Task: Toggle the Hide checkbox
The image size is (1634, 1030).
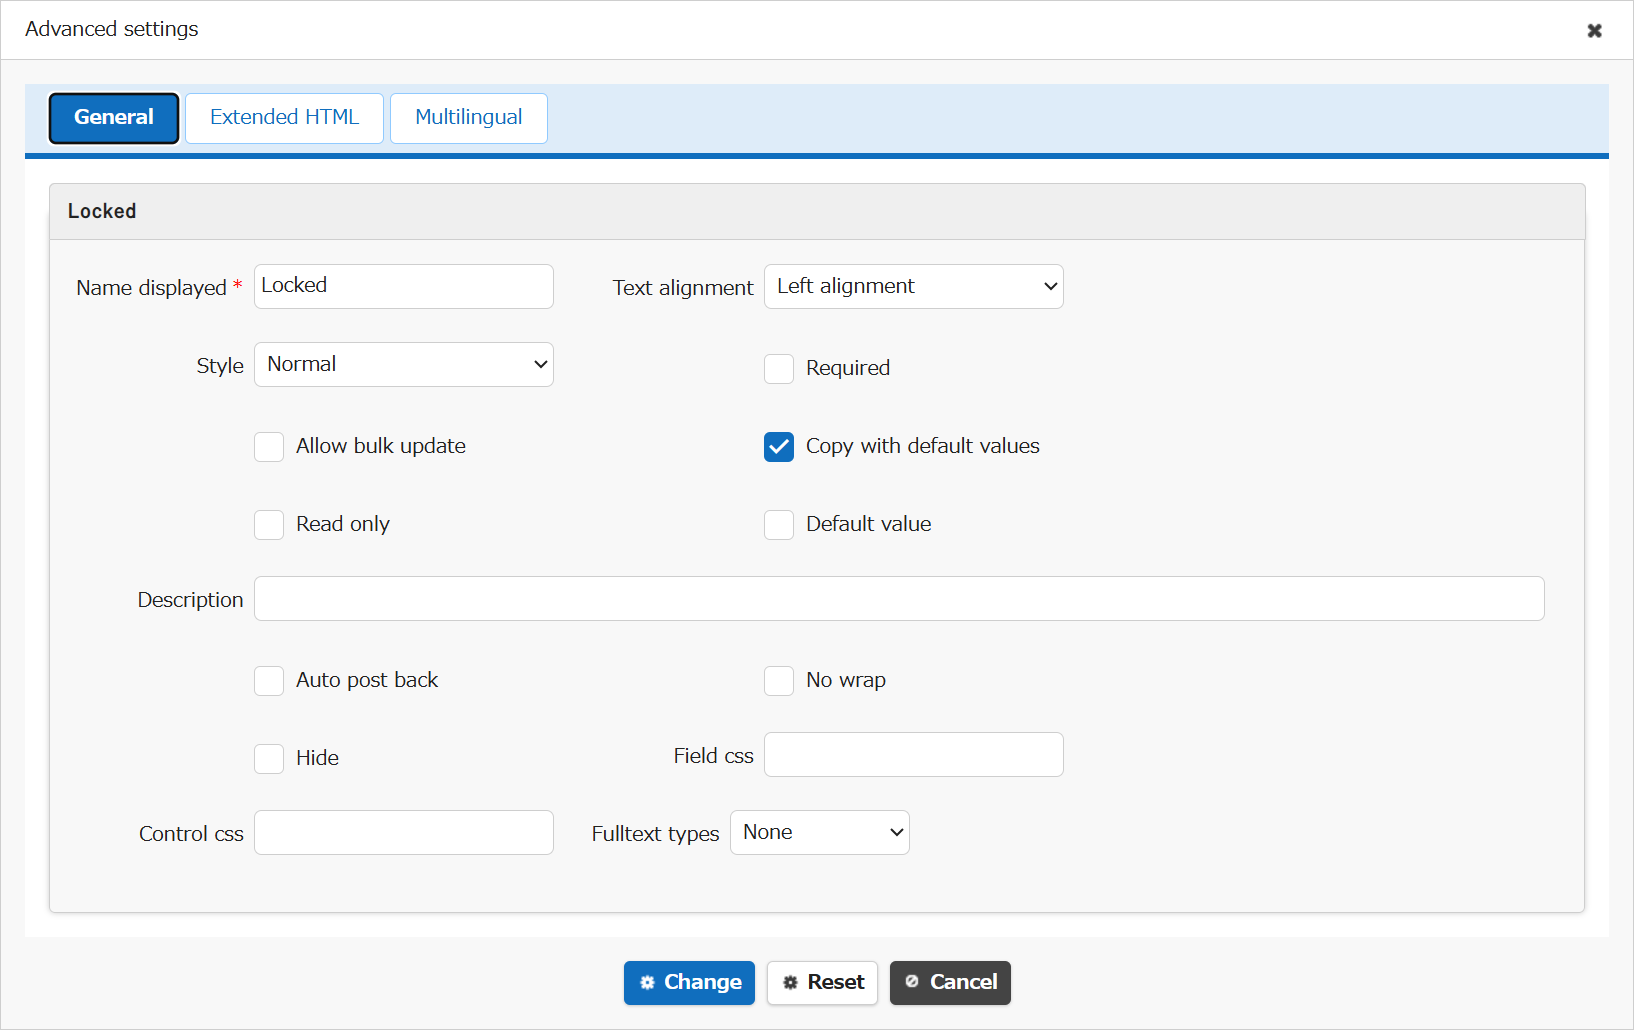Action: click(269, 758)
